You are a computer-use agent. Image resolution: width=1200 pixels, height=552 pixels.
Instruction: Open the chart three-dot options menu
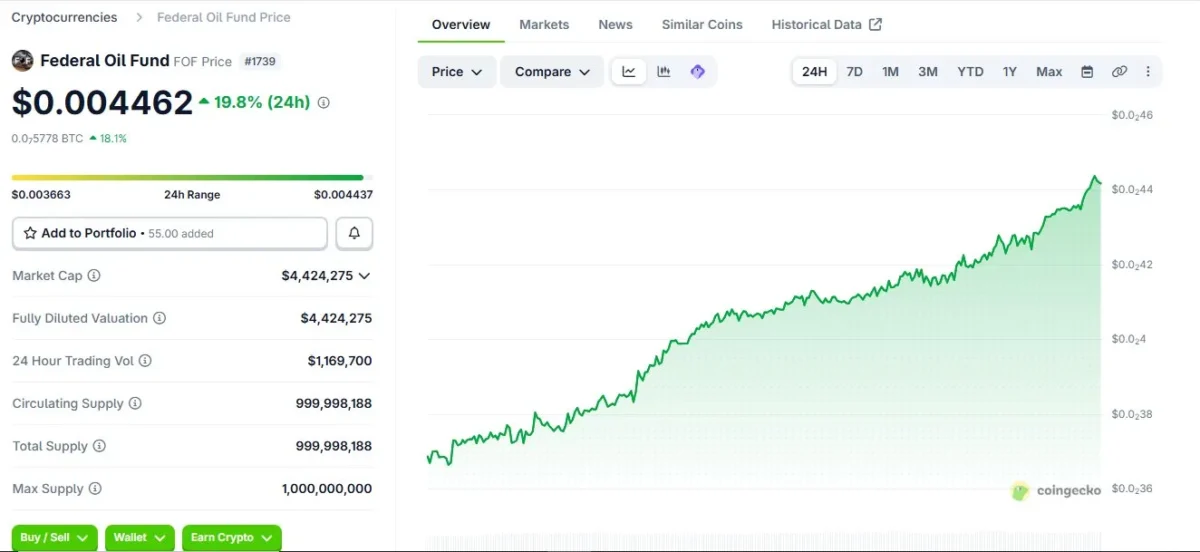(x=1148, y=72)
